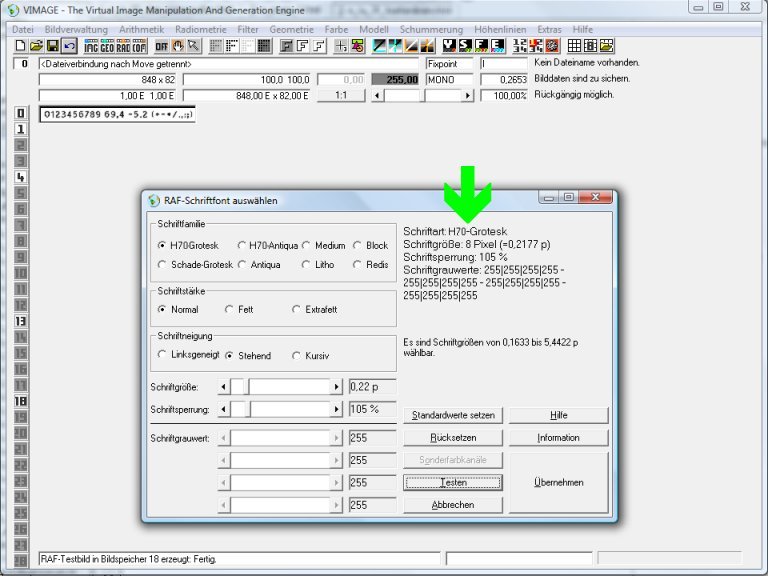Select the H70-Antiqua font family
The image size is (768, 576).
tap(242, 245)
